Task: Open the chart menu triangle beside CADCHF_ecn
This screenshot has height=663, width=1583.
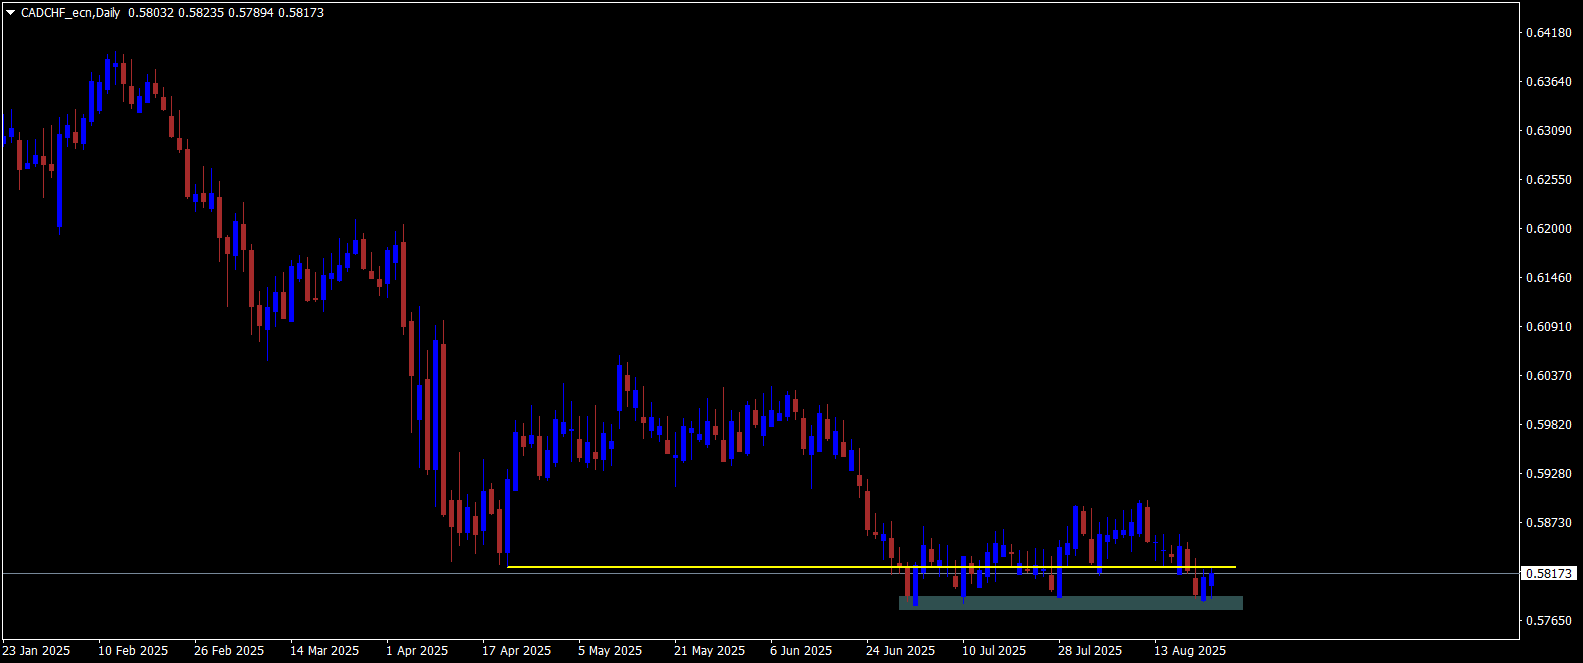Action: (11, 13)
